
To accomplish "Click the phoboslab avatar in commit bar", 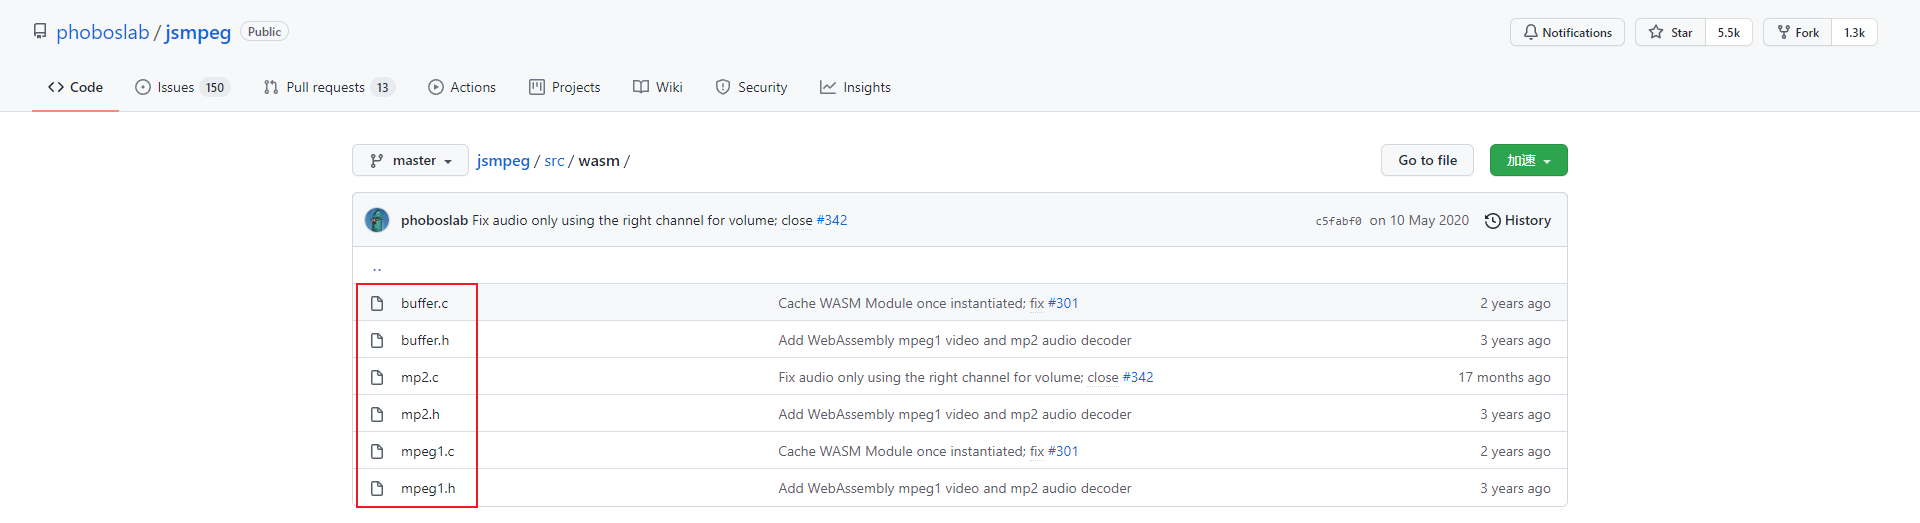I will (377, 220).
